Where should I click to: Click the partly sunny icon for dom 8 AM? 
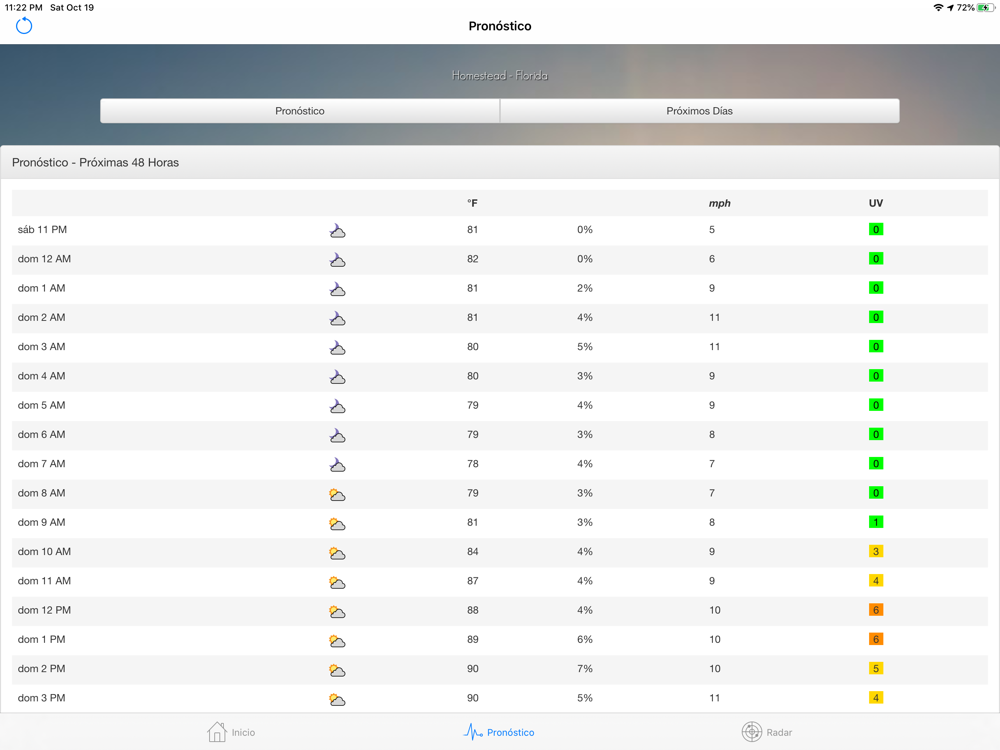(x=338, y=494)
